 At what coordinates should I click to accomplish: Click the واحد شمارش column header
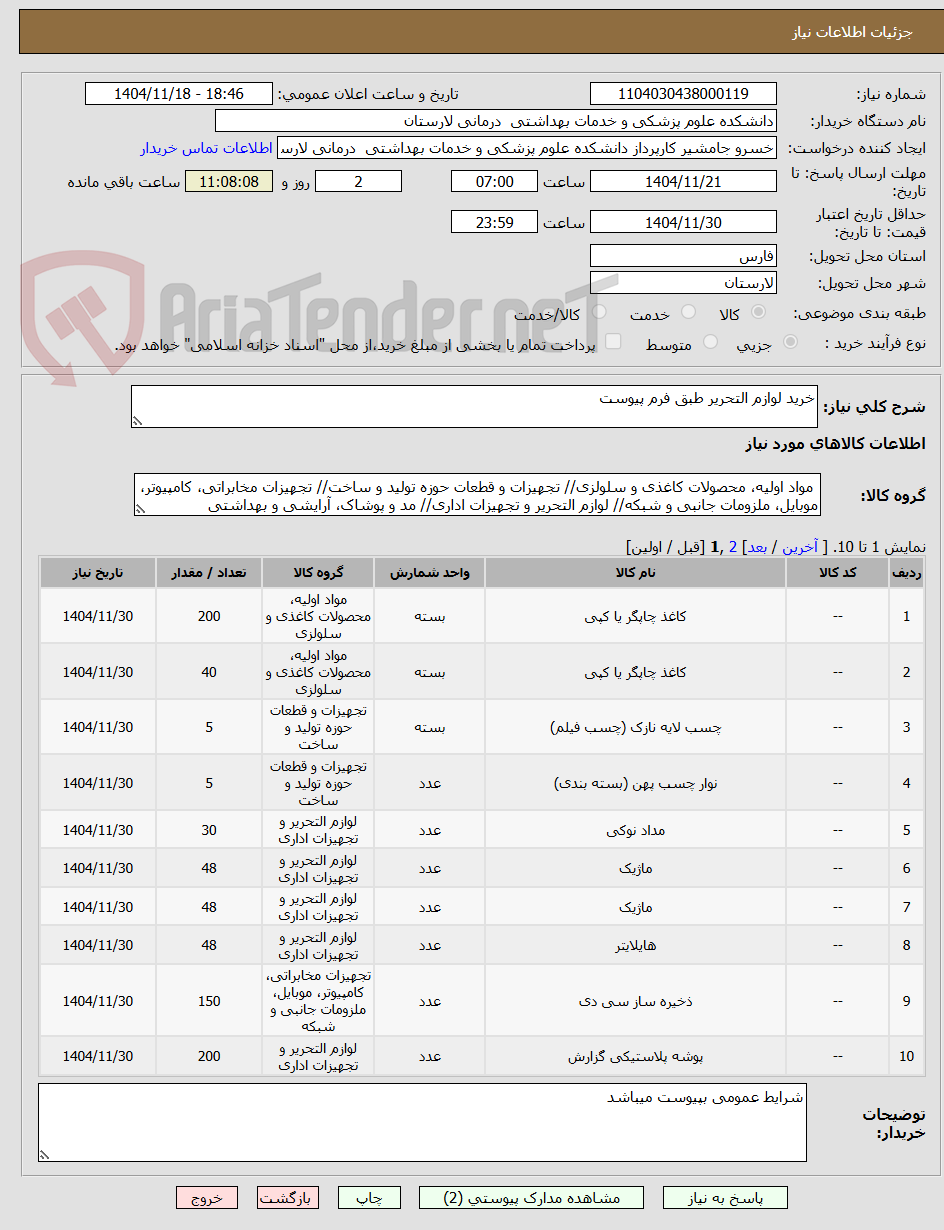click(429, 572)
